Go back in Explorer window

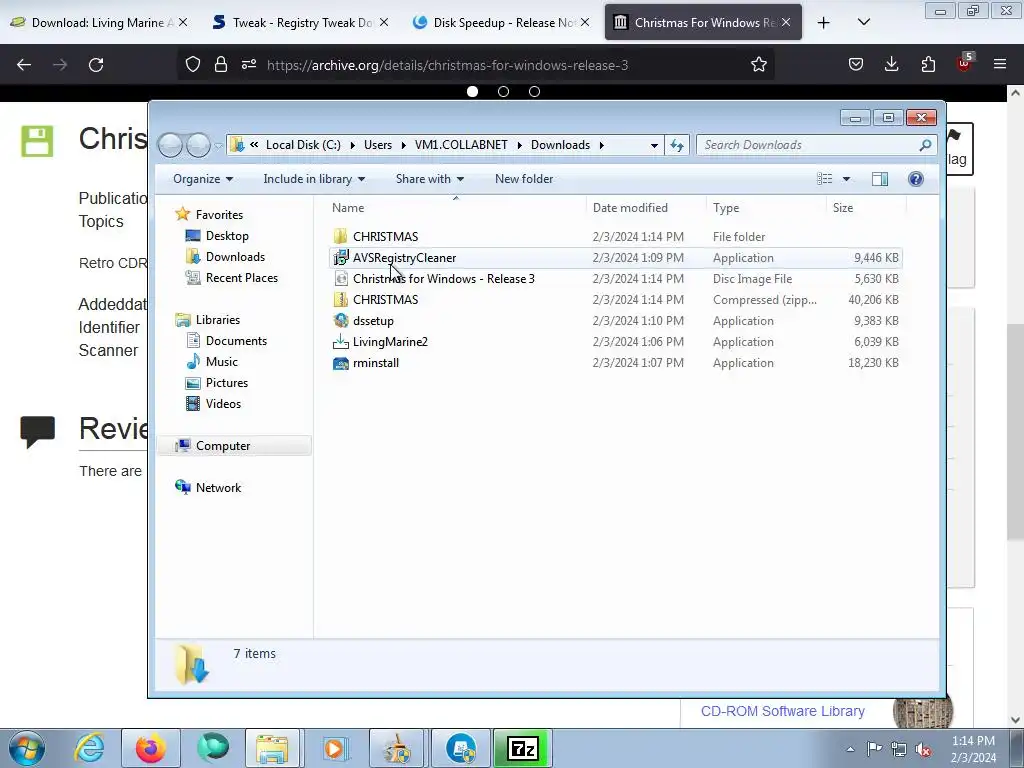pos(170,145)
